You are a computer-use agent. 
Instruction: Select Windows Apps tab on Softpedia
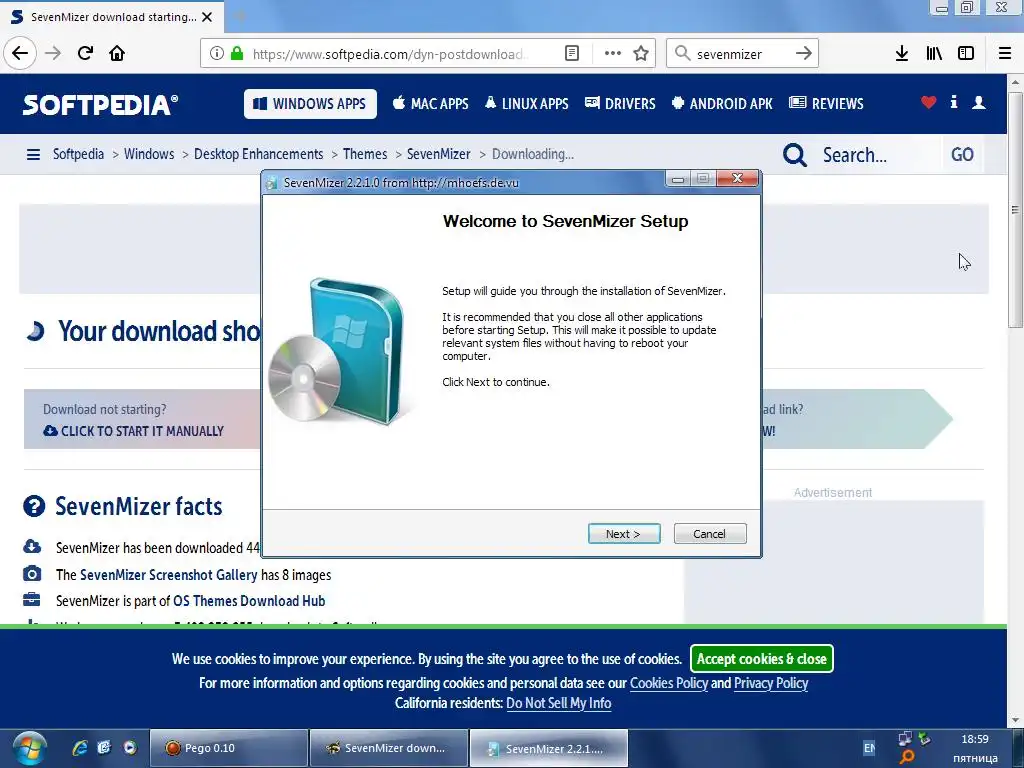(310, 104)
